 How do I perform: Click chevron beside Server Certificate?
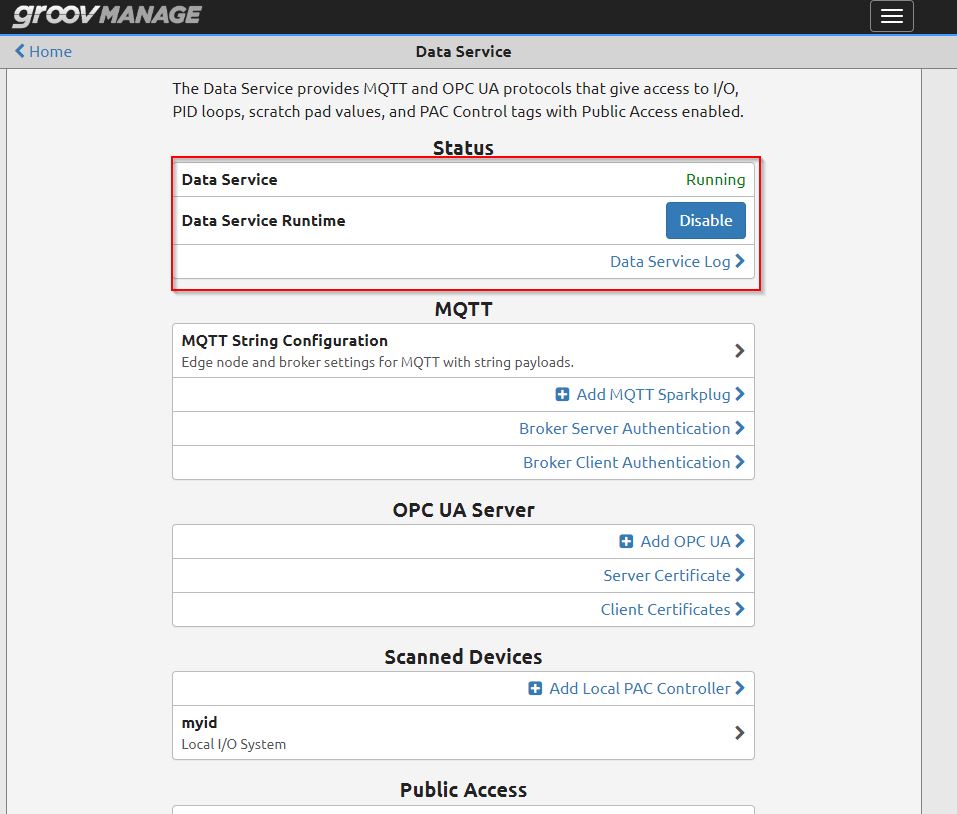coord(740,575)
